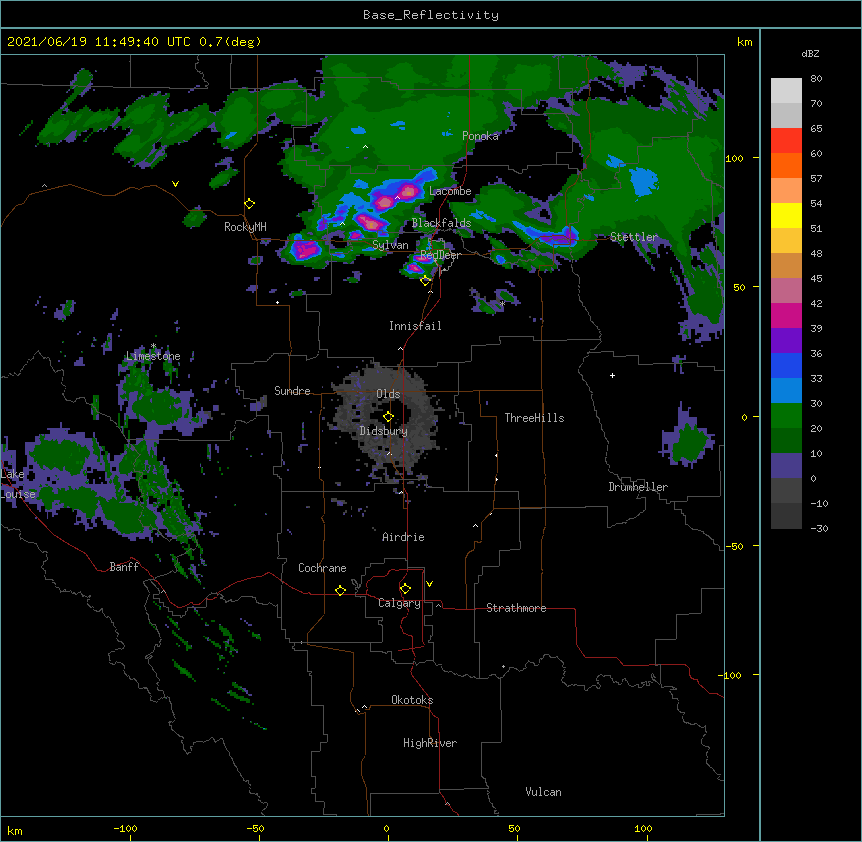Click the -50 tick label on right axis

pos(734,546)
